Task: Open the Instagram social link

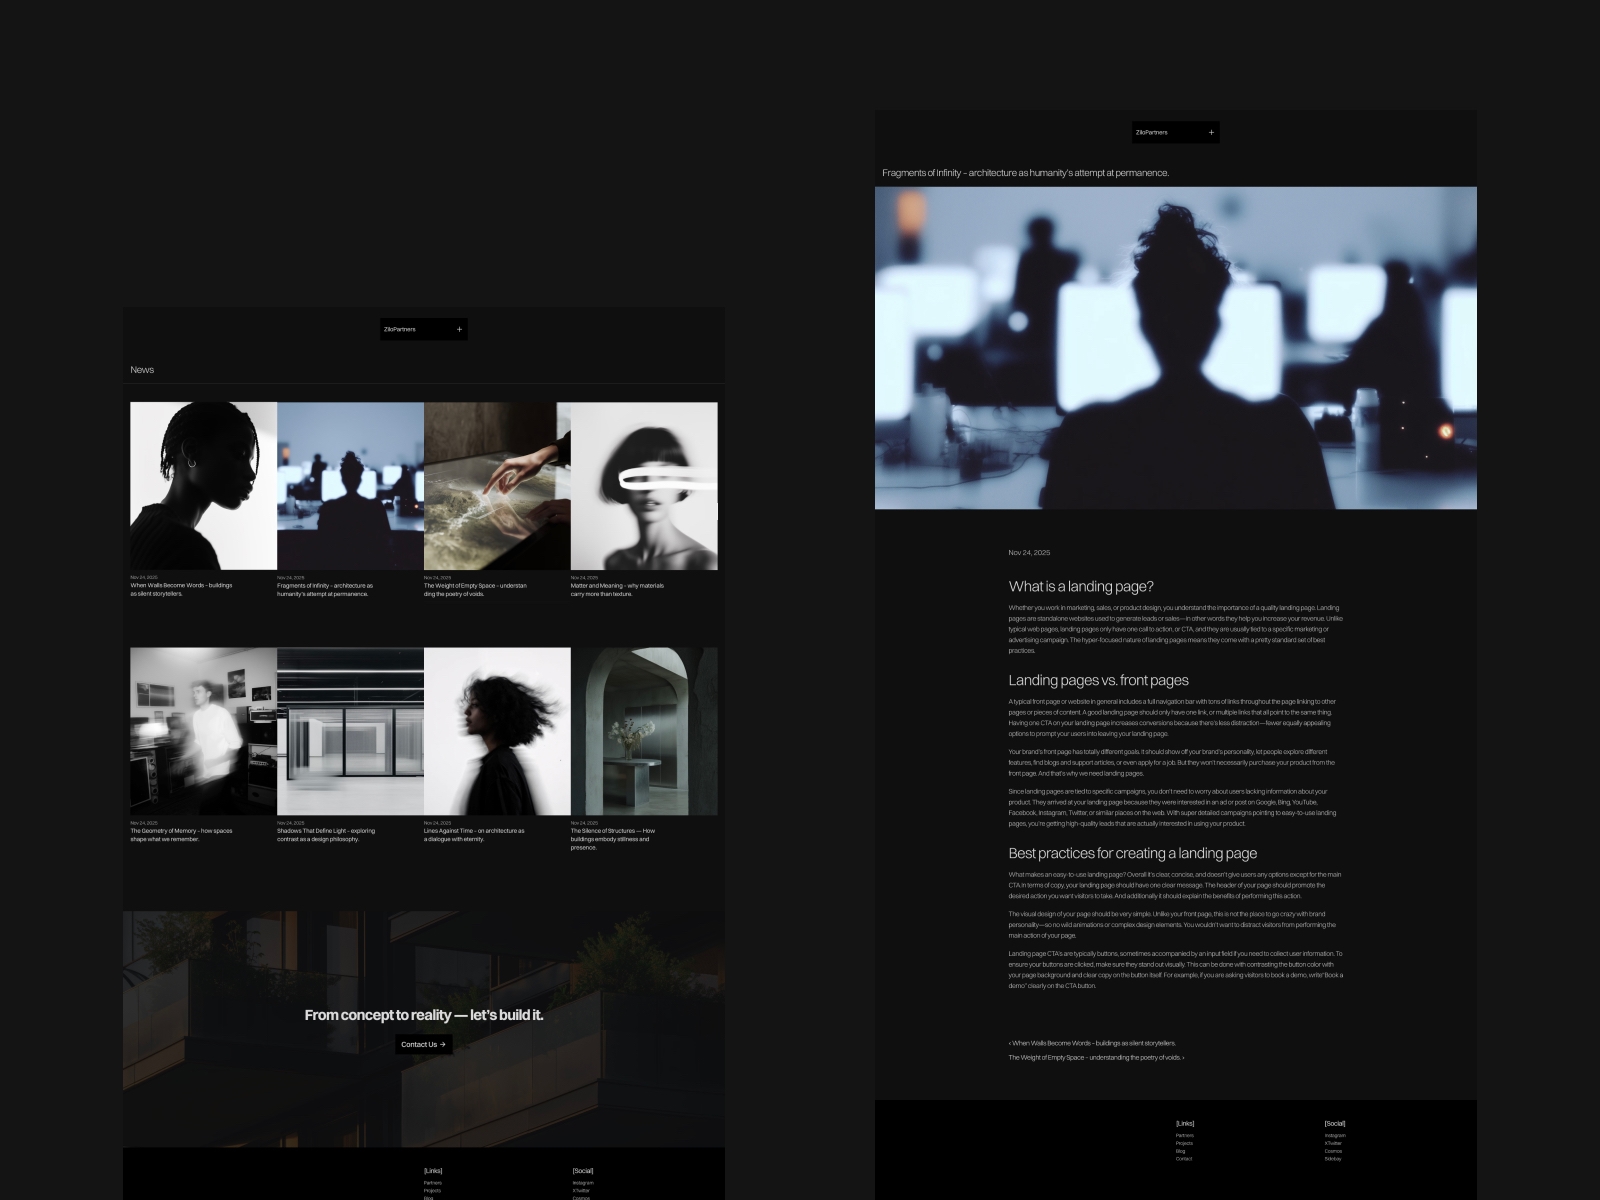Action: pyautogui.click(x=1334, y=1136)
